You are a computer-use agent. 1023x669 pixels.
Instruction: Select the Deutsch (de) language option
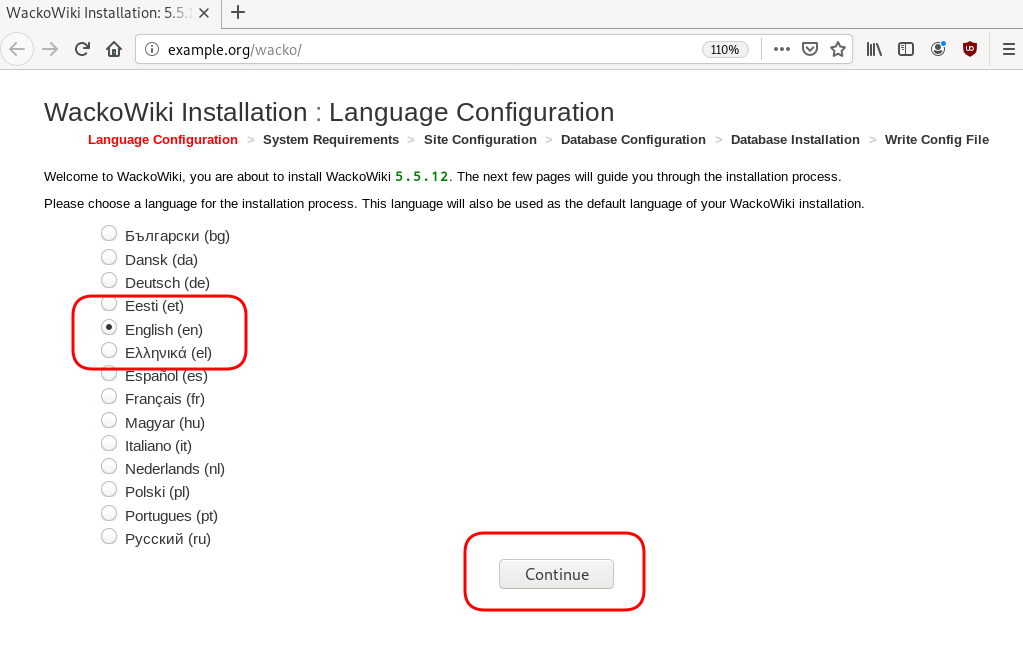(109, 282)
